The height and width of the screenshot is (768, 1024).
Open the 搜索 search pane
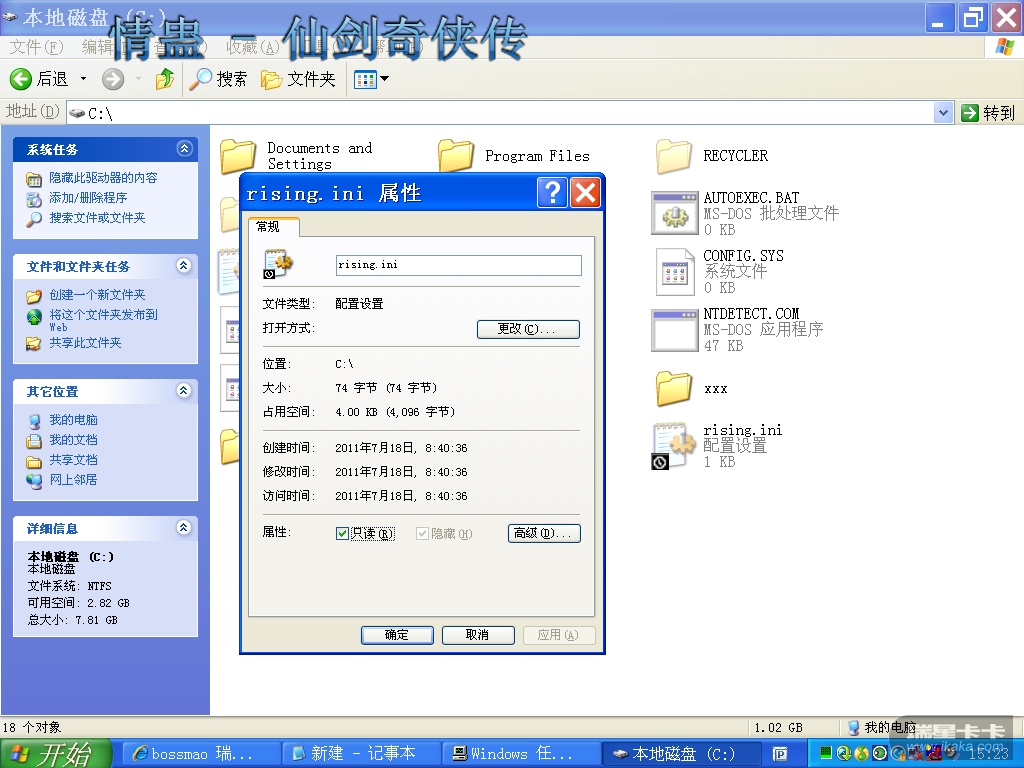[x=219, y=79]
